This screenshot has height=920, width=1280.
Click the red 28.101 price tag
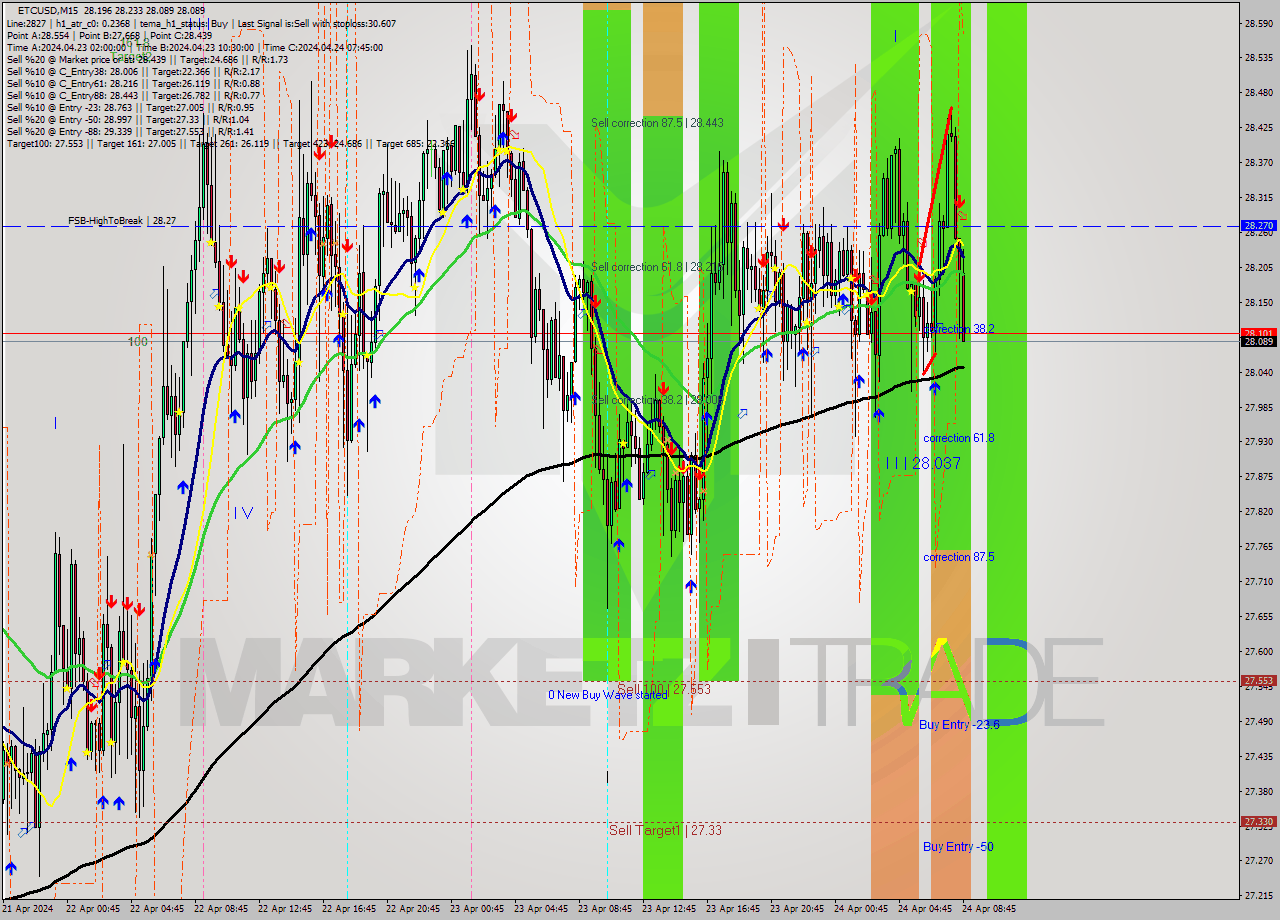[x=1258, y=333]
